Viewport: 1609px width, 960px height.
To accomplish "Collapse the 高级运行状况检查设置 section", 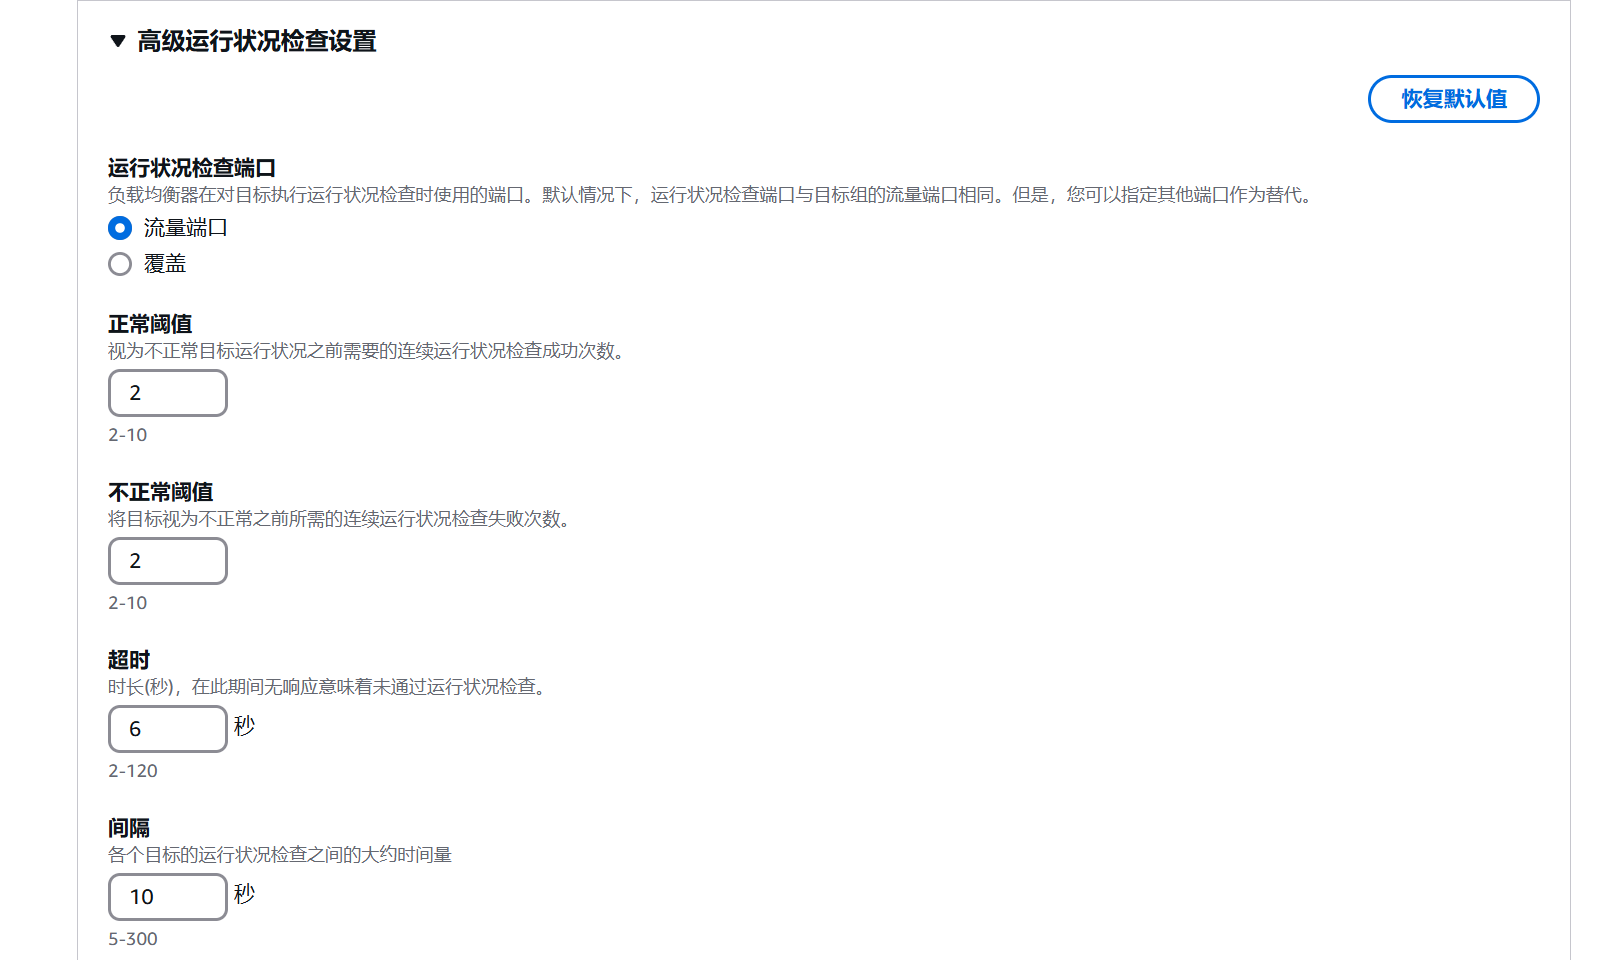I will pyautogui.click(x=118, y=41).
